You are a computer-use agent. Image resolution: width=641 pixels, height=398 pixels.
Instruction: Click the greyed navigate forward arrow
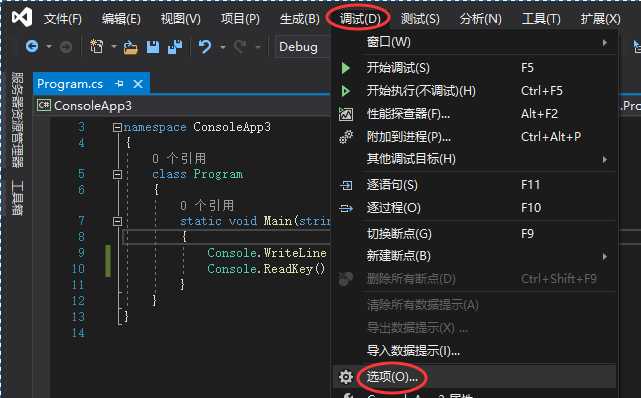tap(65, 47)
